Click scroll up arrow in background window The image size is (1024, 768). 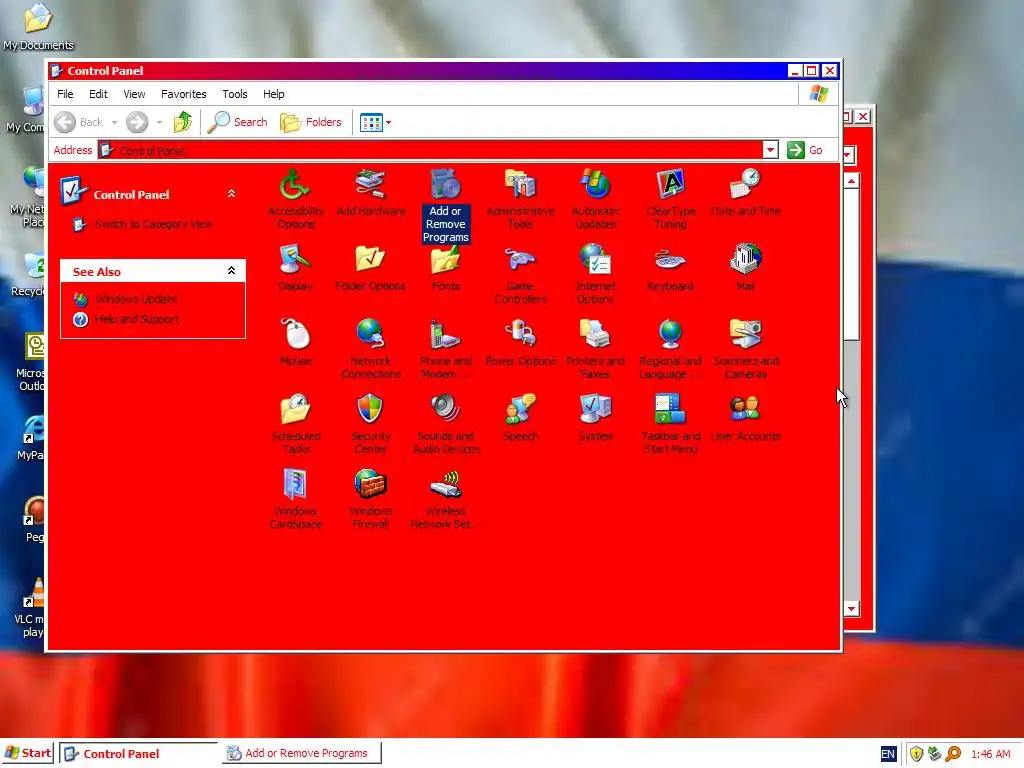coord(852,181)
